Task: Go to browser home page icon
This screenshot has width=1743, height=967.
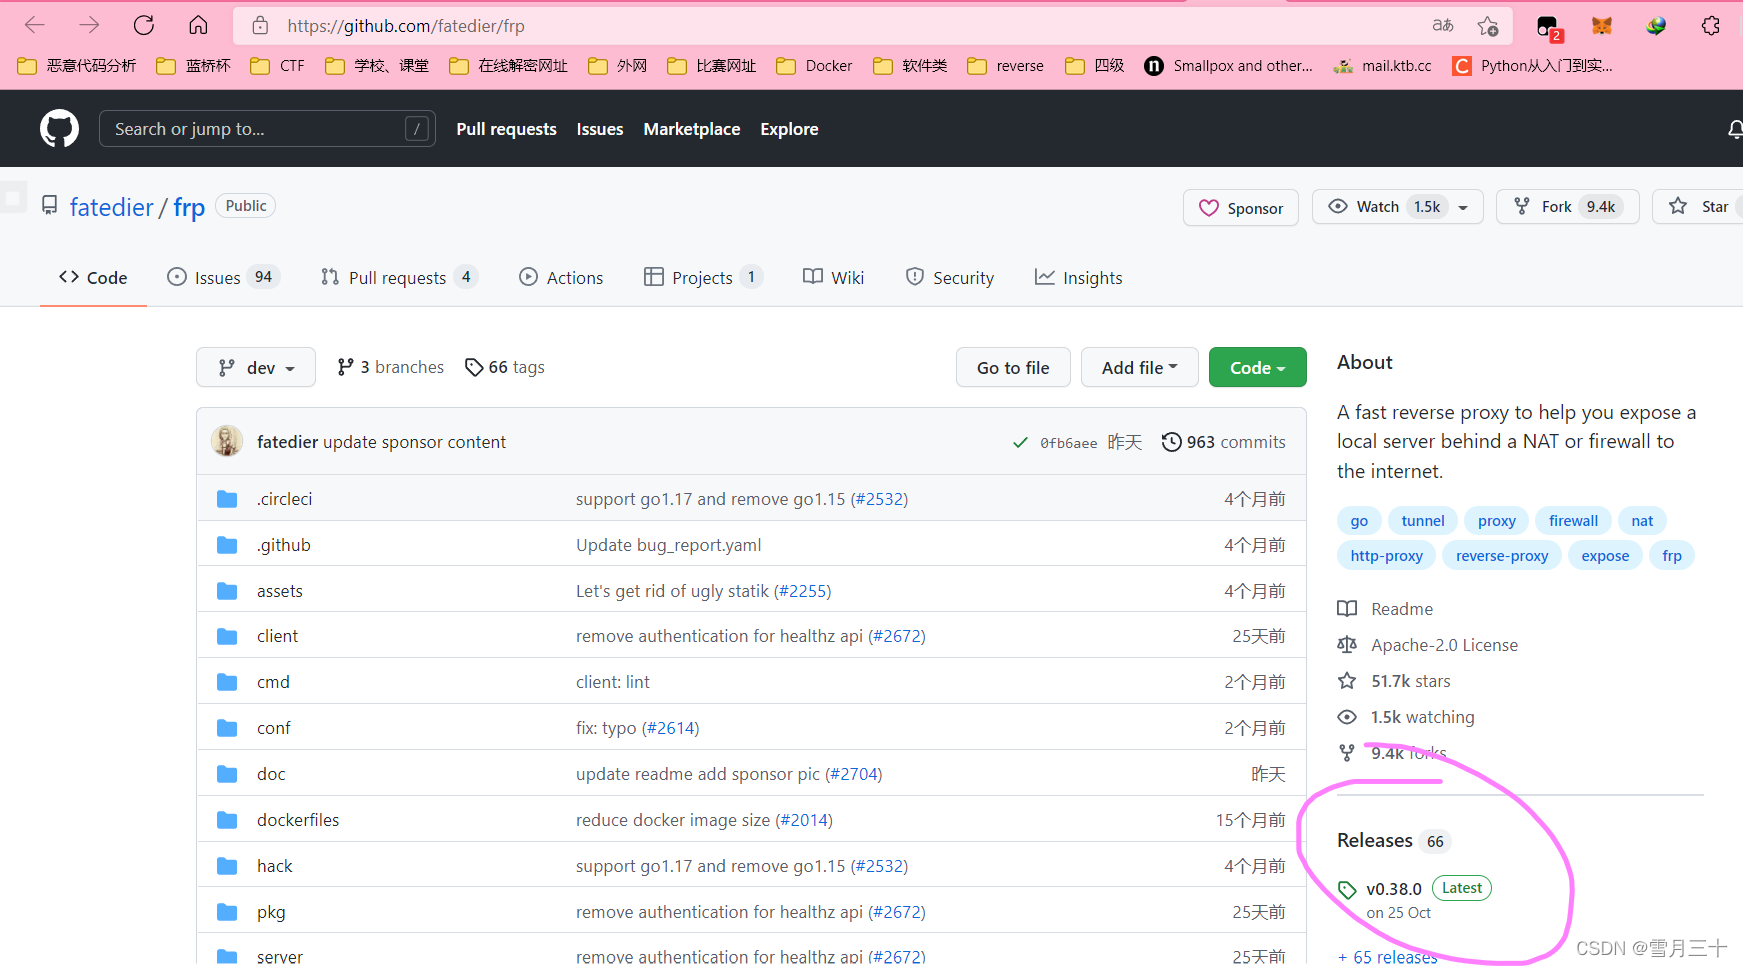Action: 198,25
